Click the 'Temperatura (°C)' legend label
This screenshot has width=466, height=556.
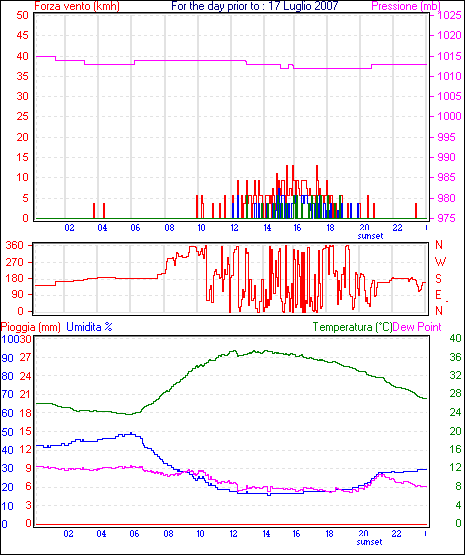(x=352, y=327)
